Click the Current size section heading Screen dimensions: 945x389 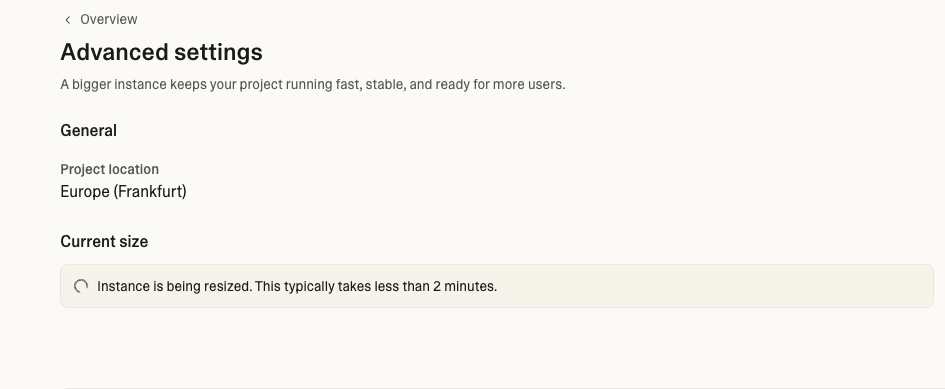click(x=104, y=241)
